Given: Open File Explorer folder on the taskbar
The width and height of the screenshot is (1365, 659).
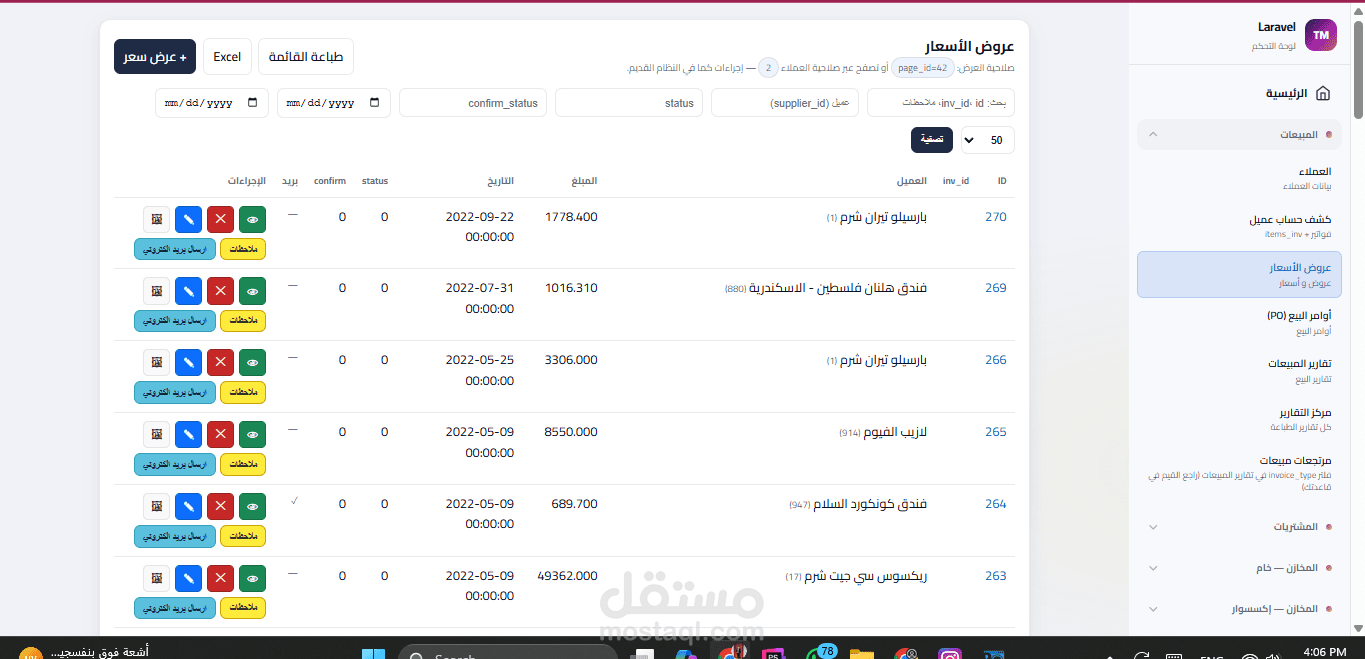Looking at the screenshot, I should click(x=862, y=655).
